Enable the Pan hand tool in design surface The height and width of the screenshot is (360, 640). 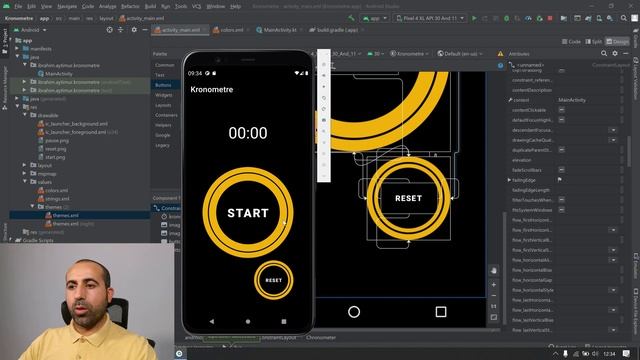(494, 270)
